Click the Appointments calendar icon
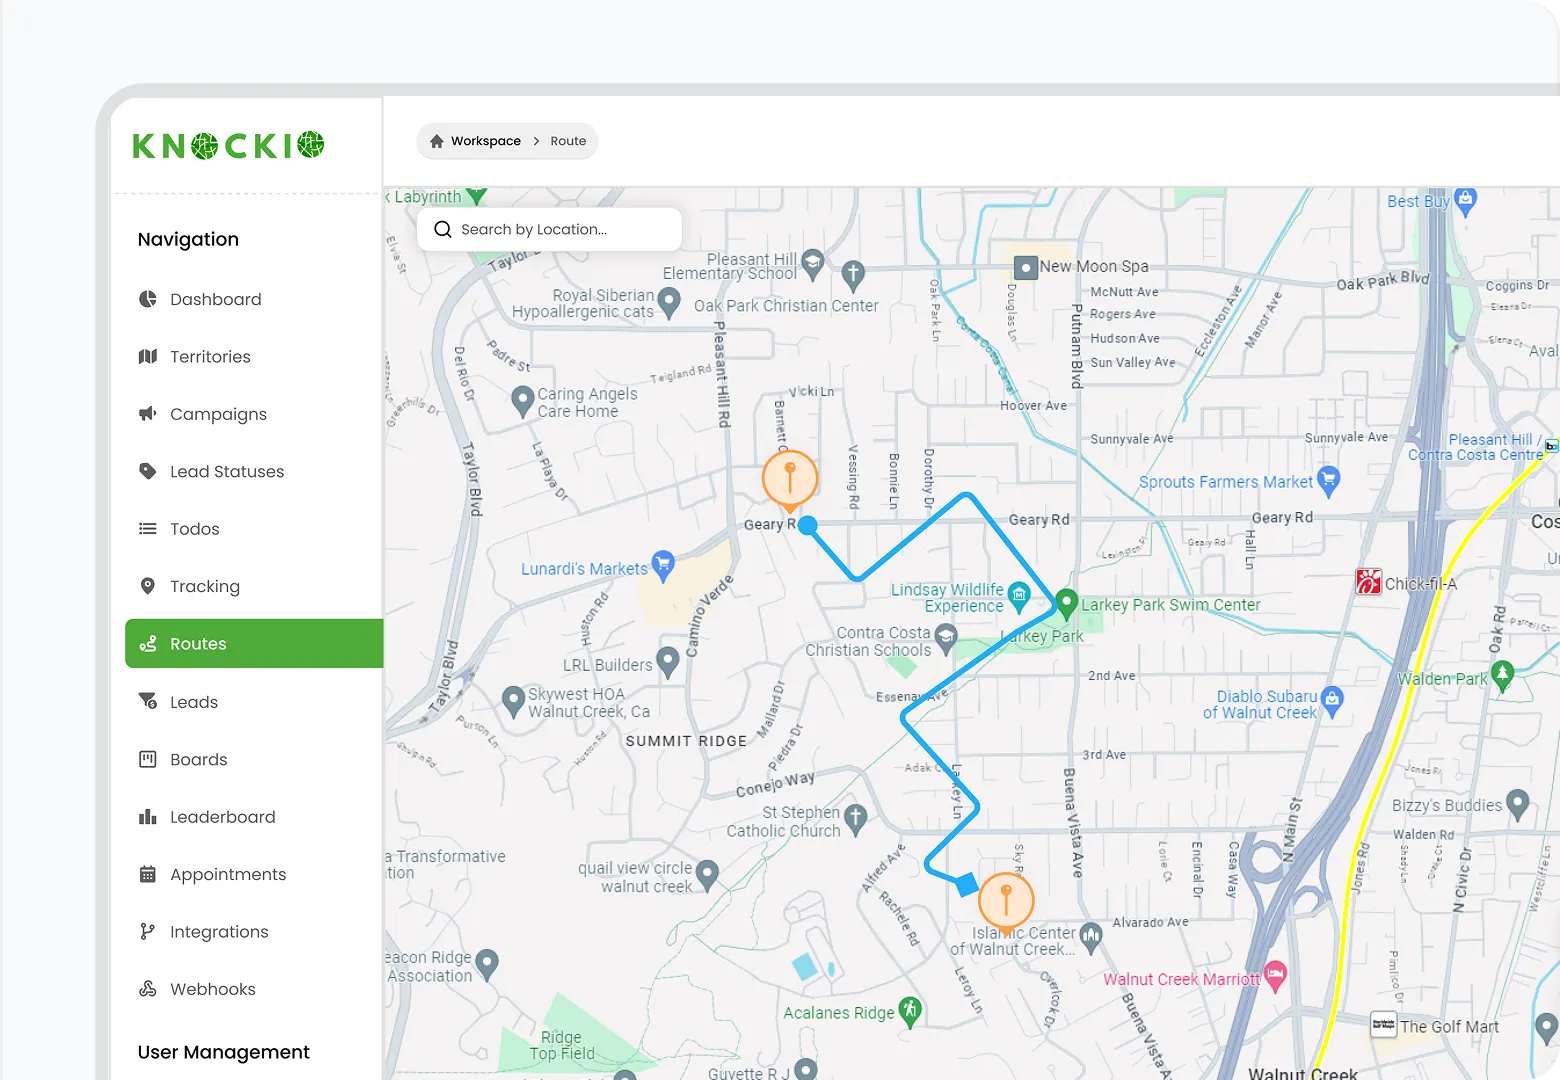1560x1080 pixels. pyautogui.click(x=148, y=874)
